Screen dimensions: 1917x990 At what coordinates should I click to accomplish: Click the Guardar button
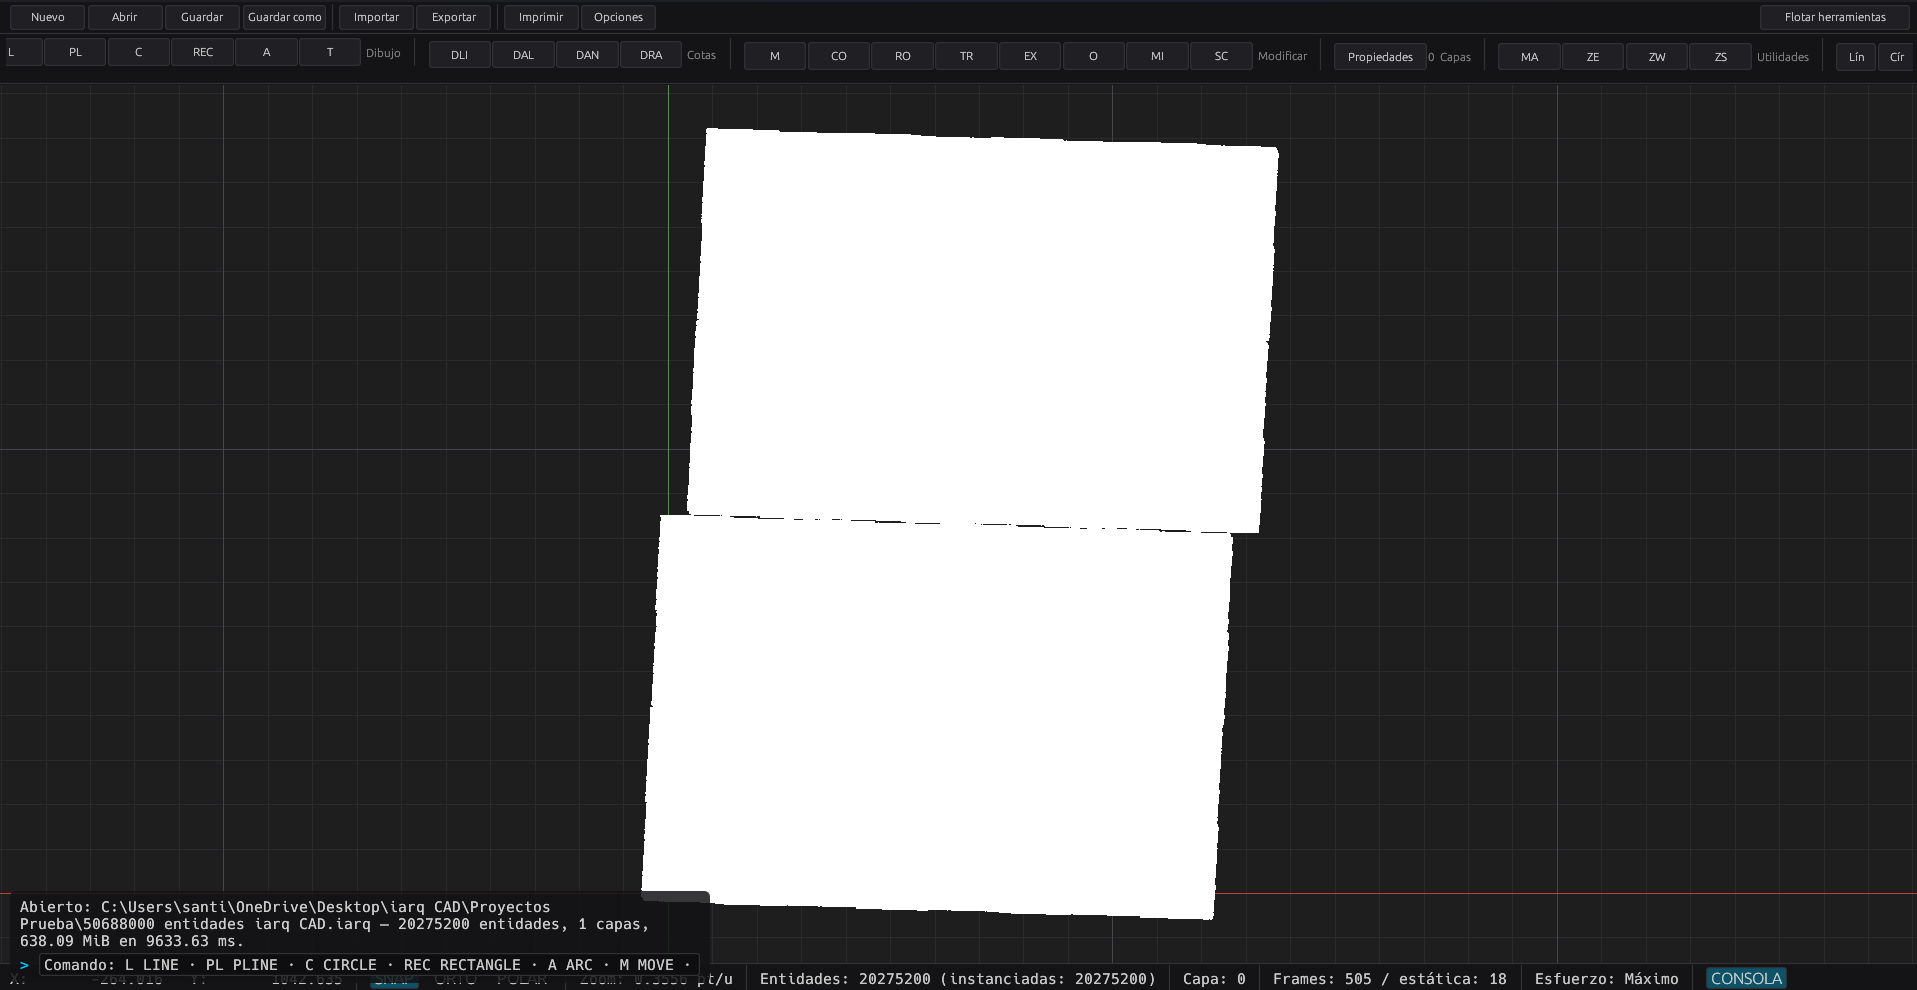(x=202, y=17)
